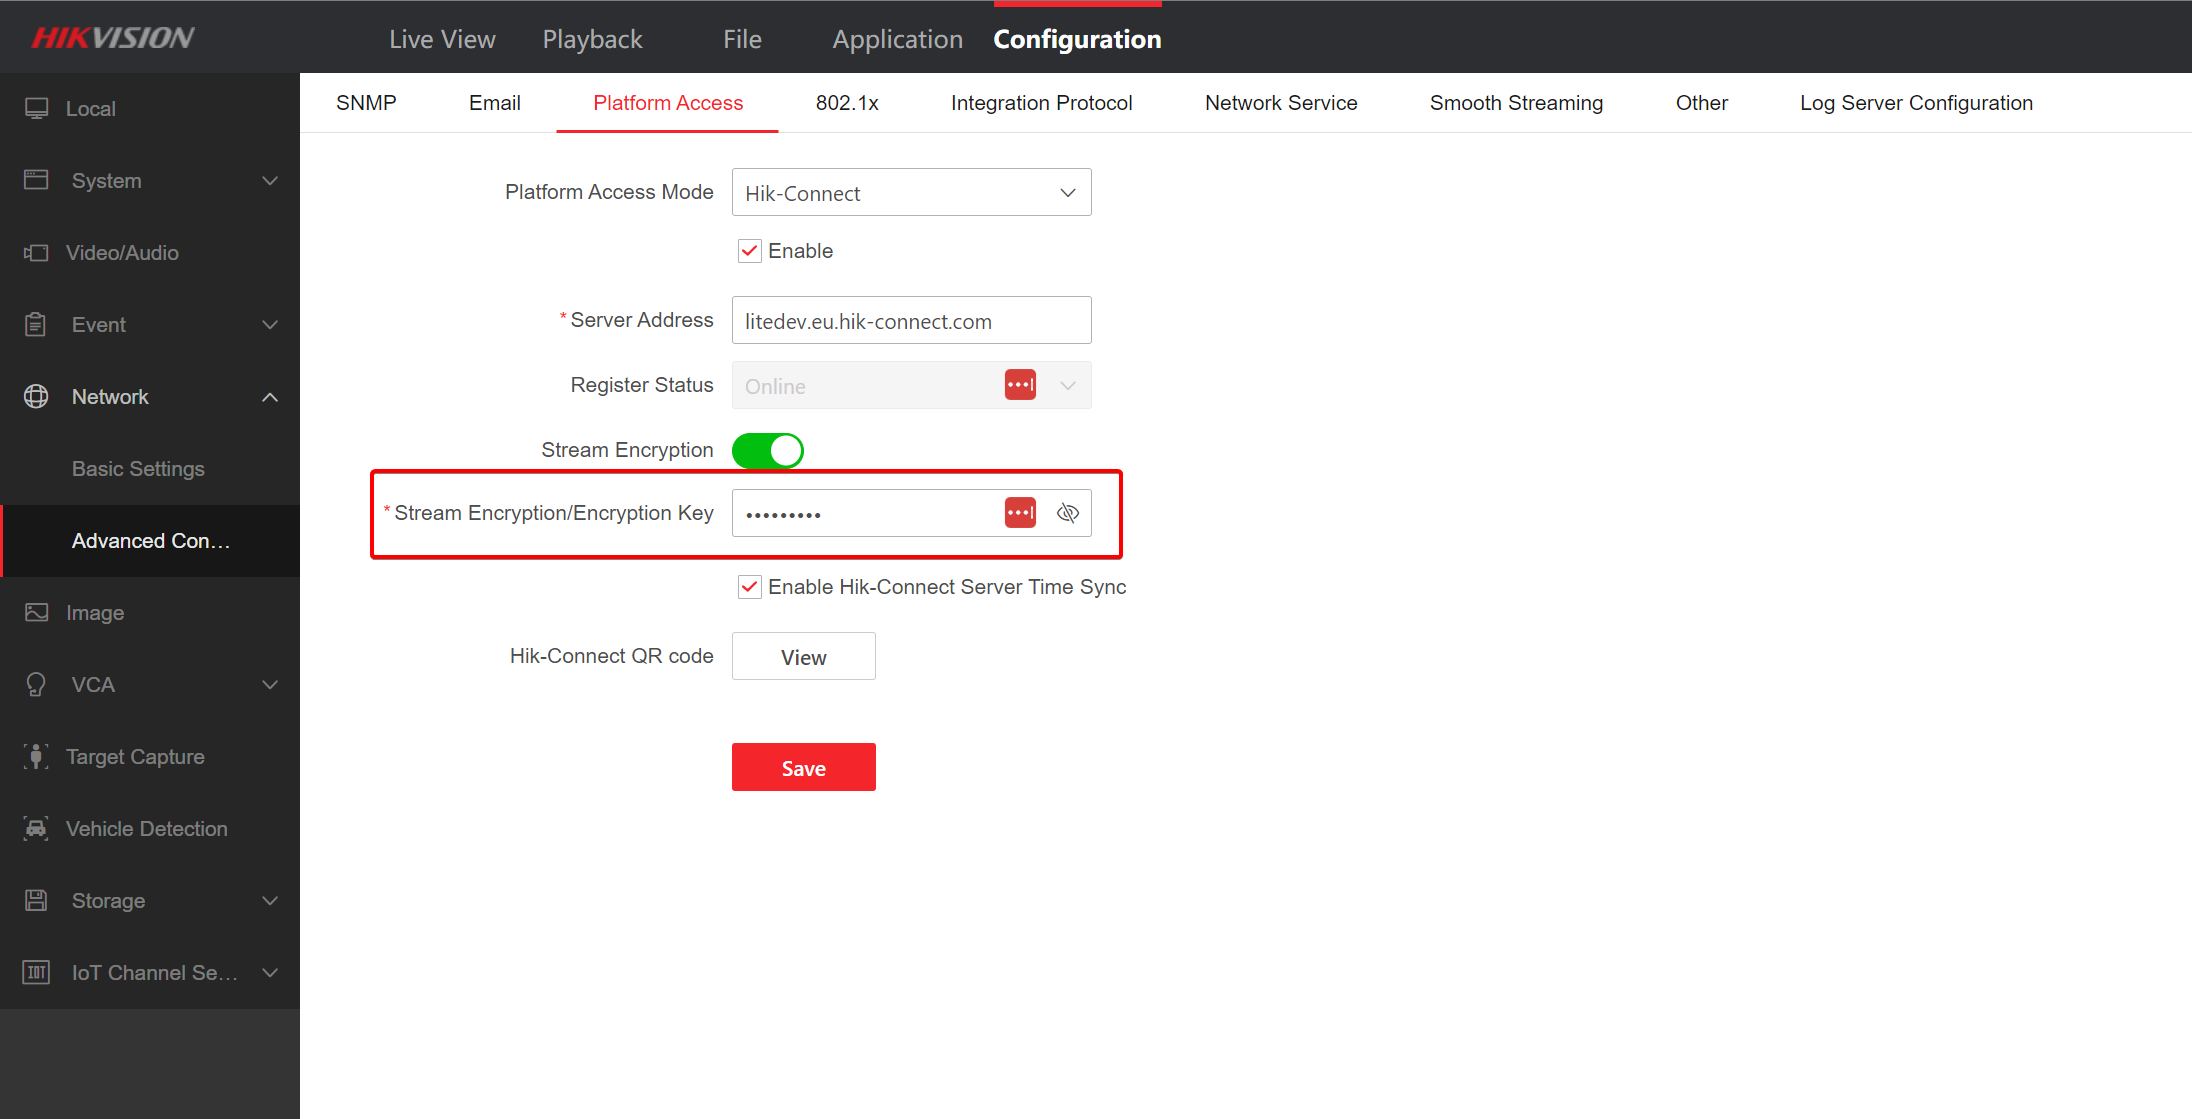Select the Local monitor icon in sidebar
Image resolution: width=2192 pixels, height=1119 pixels.
tap(36, 107)
